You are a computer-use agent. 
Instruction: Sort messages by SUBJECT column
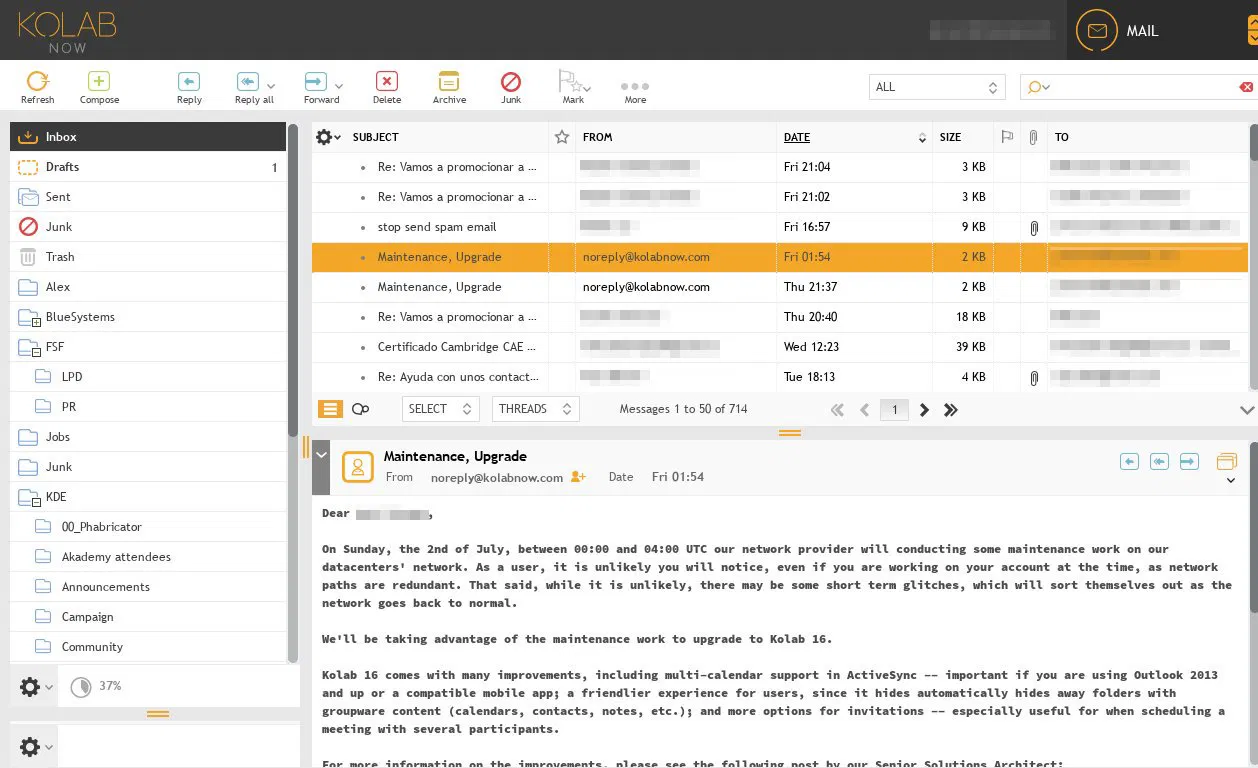[x=375, y=137]
